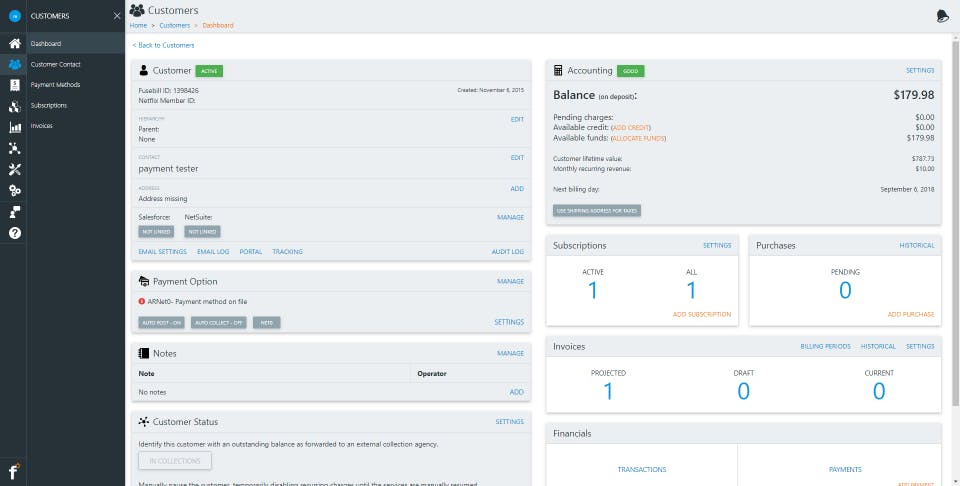
Task: Click the ADD SUBSCRIPTION link
Action: click(702, 314)
